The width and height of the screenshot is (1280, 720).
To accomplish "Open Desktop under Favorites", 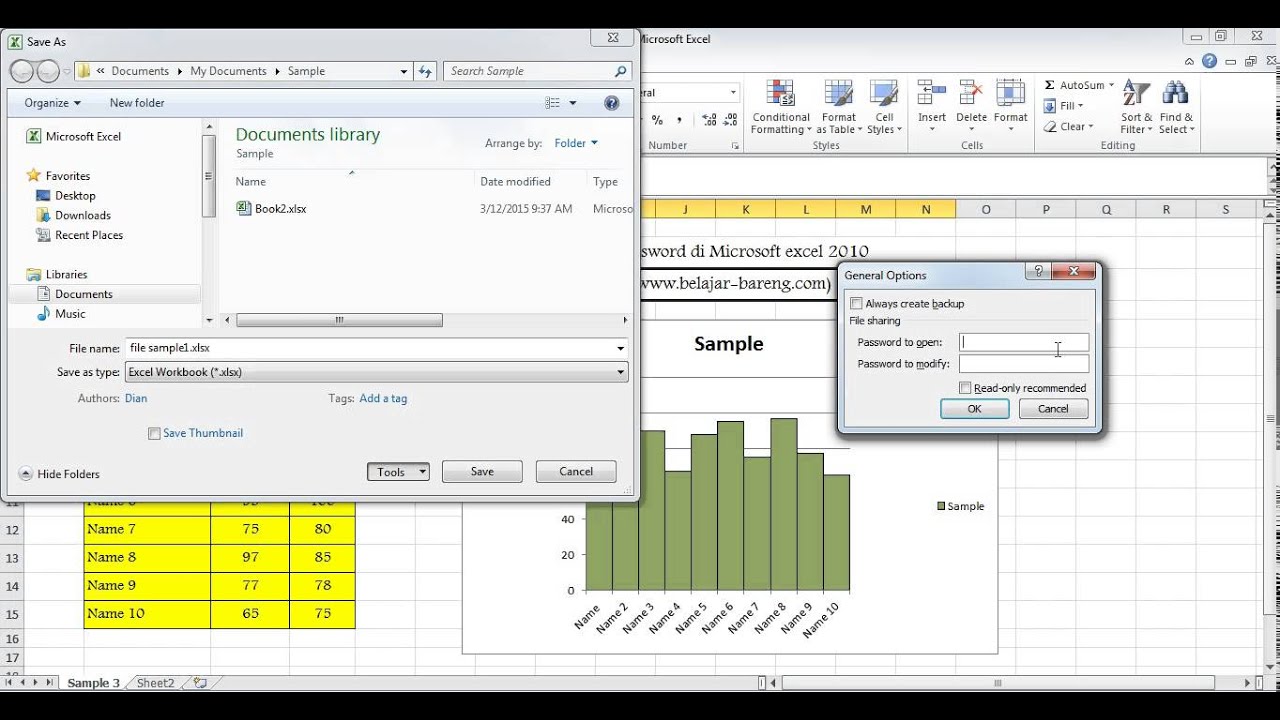I will [x=75, y=196].
